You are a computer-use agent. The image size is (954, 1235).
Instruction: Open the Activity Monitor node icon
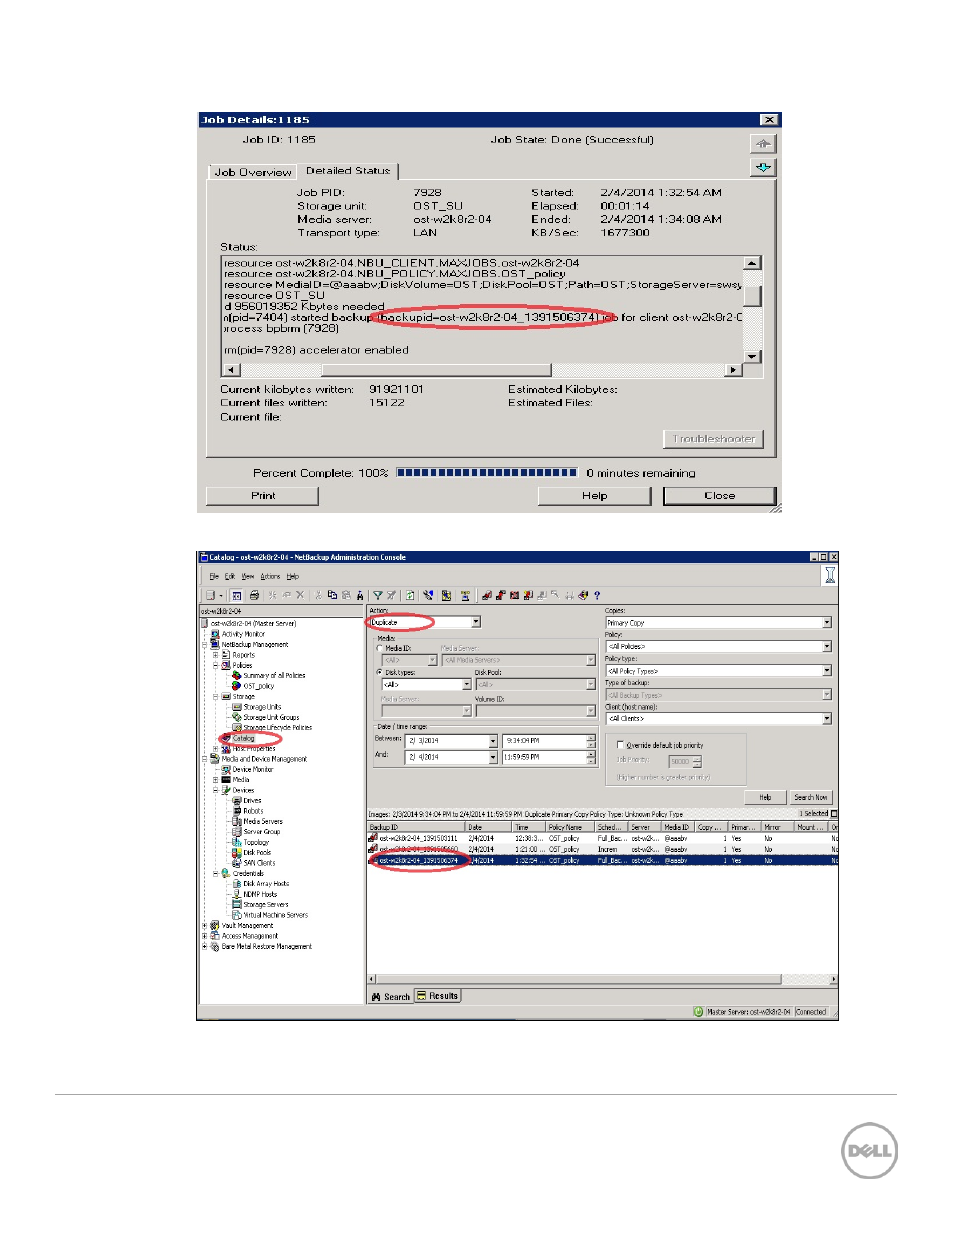click(215, 634)
